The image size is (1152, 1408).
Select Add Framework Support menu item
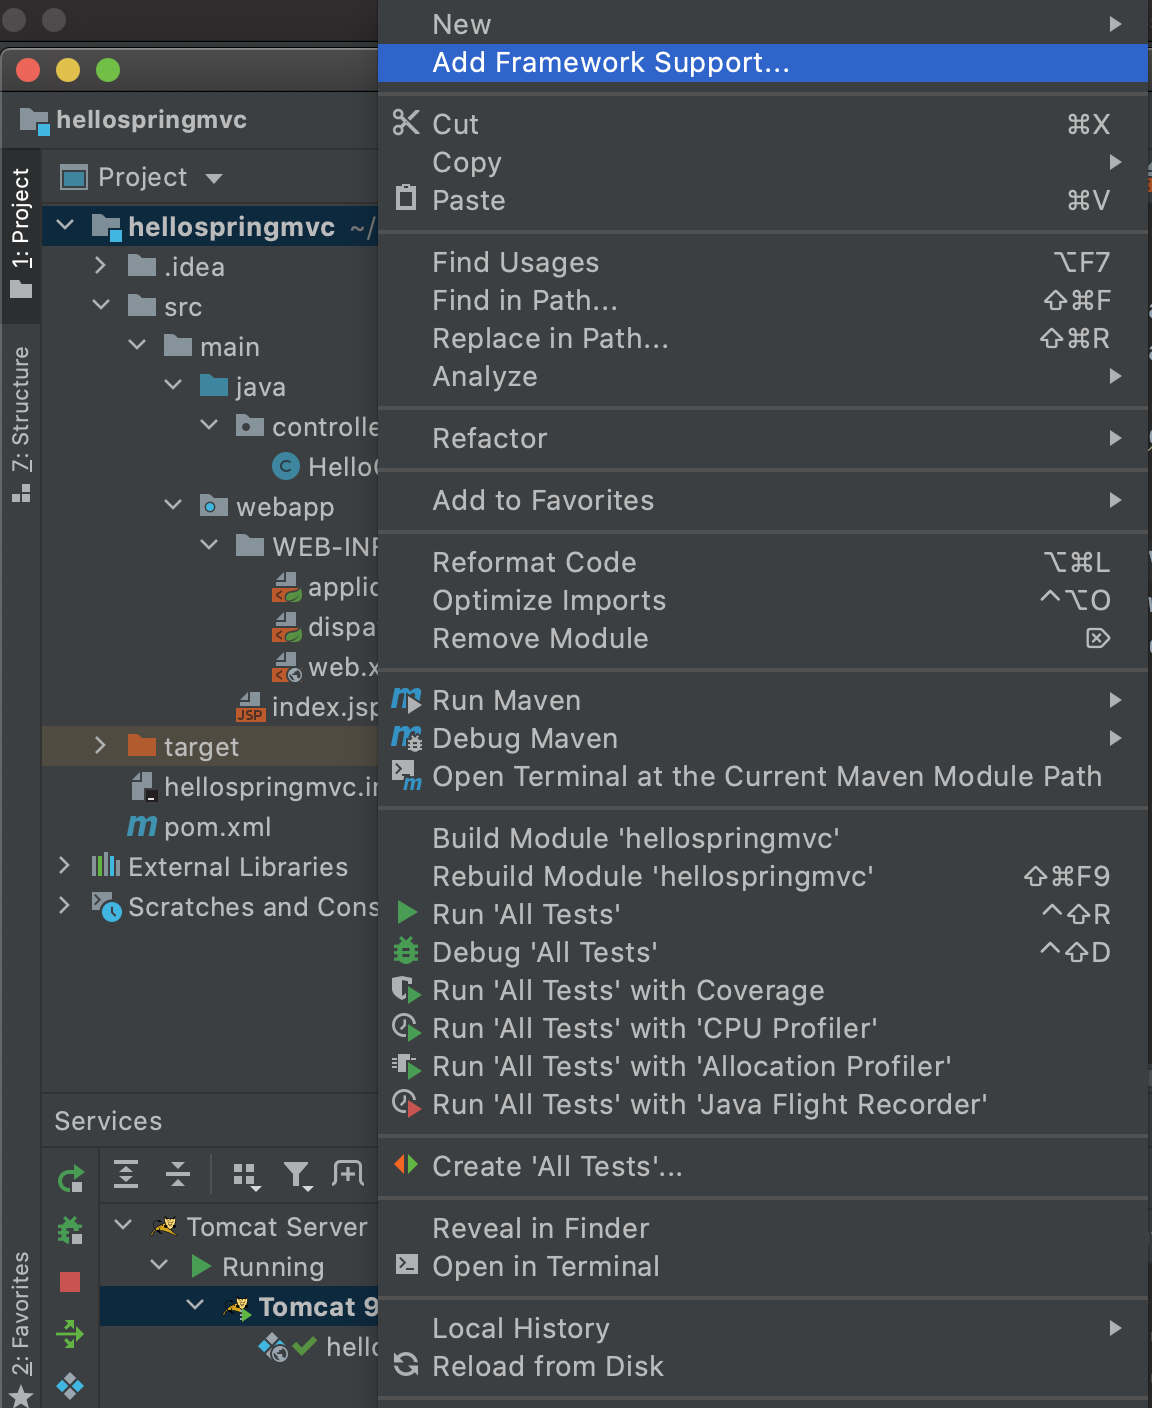click(x=611, y=63)
